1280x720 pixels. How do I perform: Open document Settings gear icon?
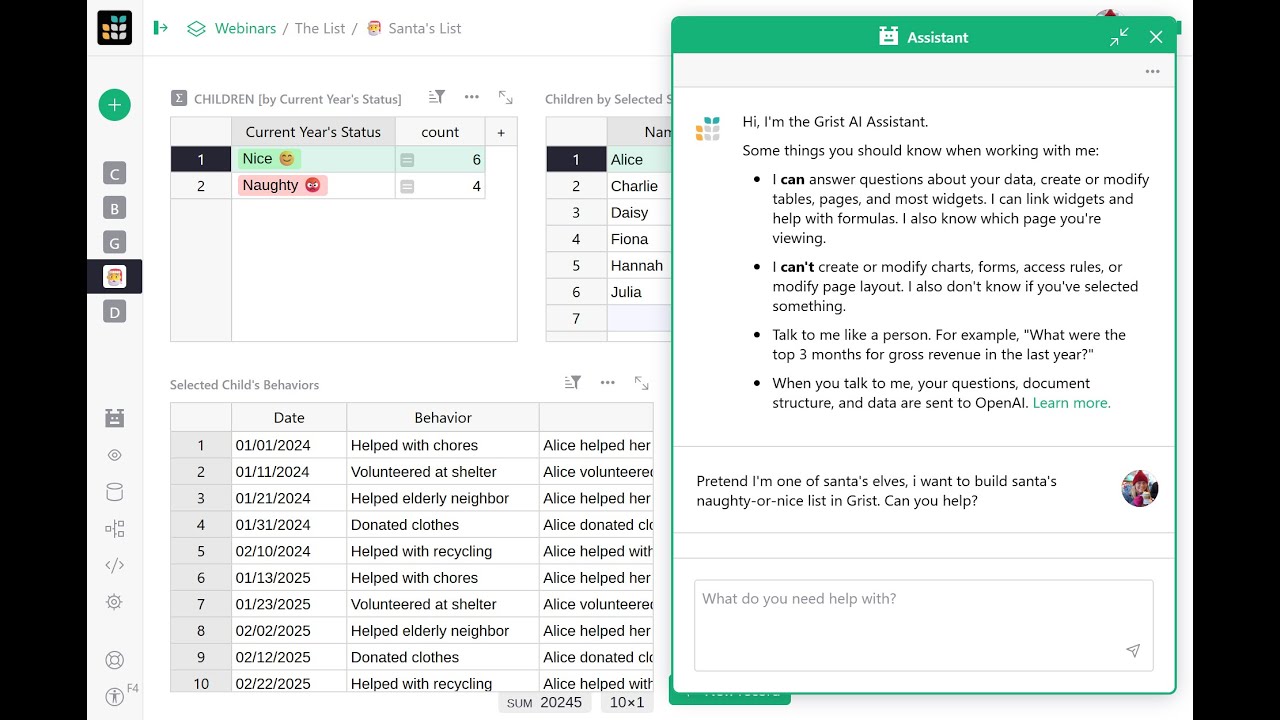point(114,602)
